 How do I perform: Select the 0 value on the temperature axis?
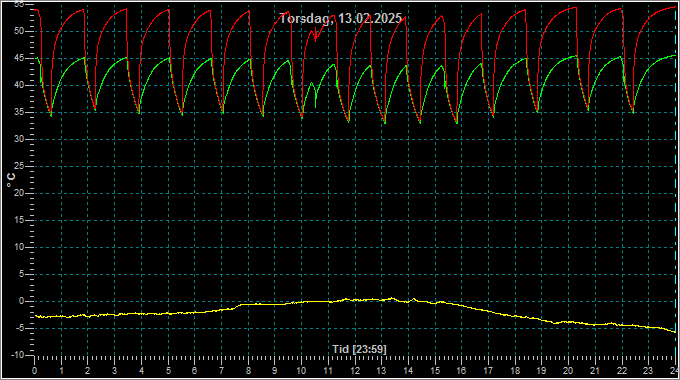click(22, 301)
